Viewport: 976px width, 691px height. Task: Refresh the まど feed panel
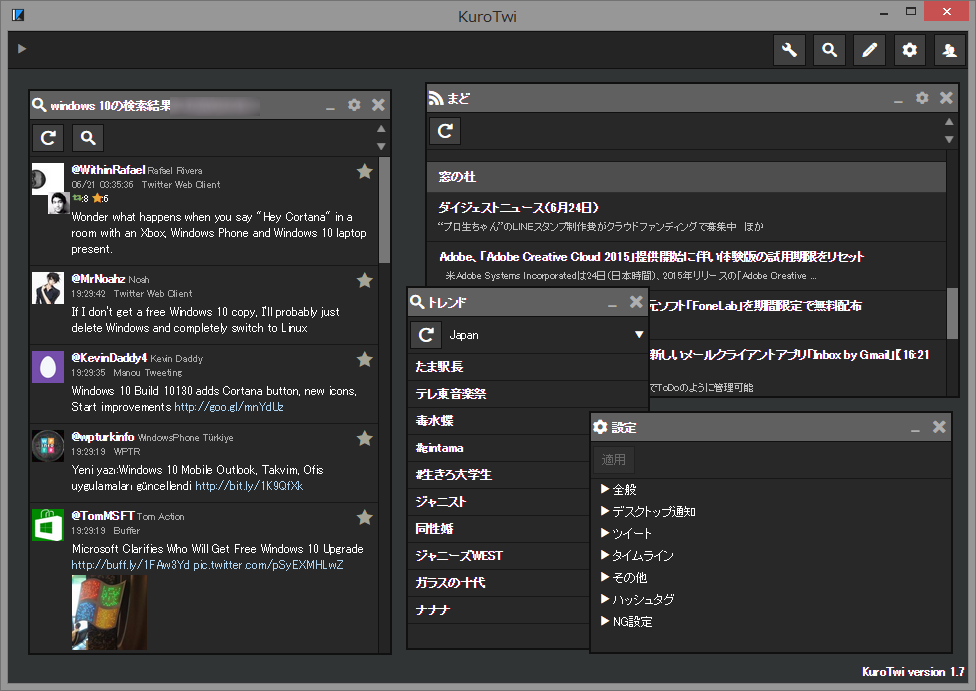(x=444, y=130)
